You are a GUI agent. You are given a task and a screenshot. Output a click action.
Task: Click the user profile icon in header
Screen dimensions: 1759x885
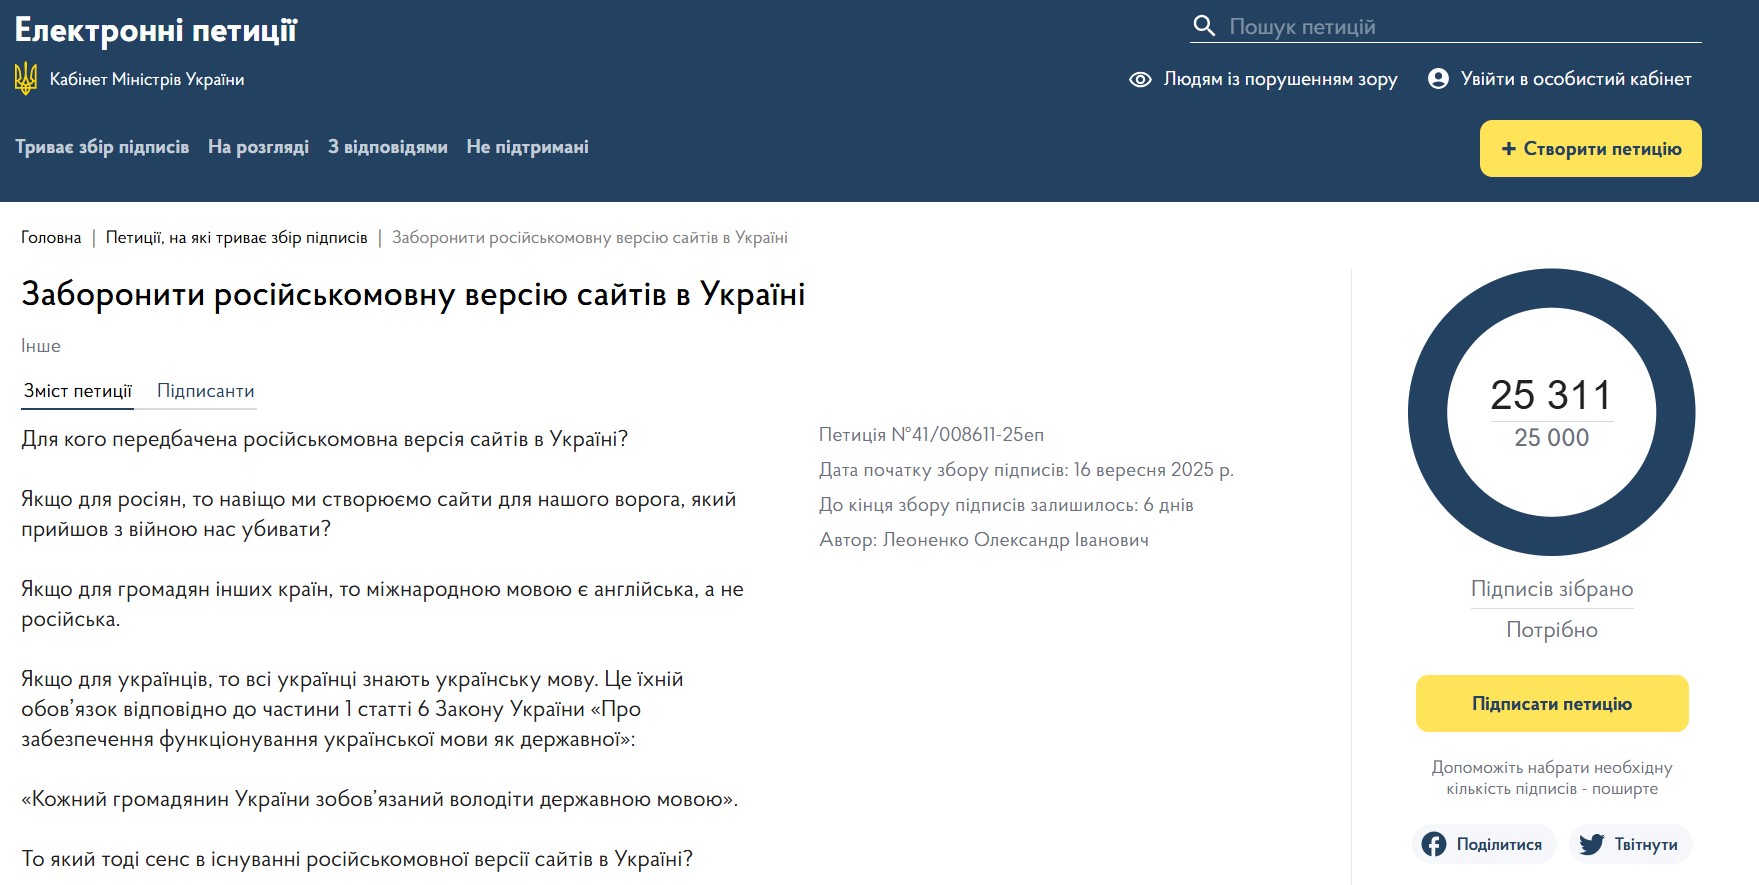(x=1438, y=79)
